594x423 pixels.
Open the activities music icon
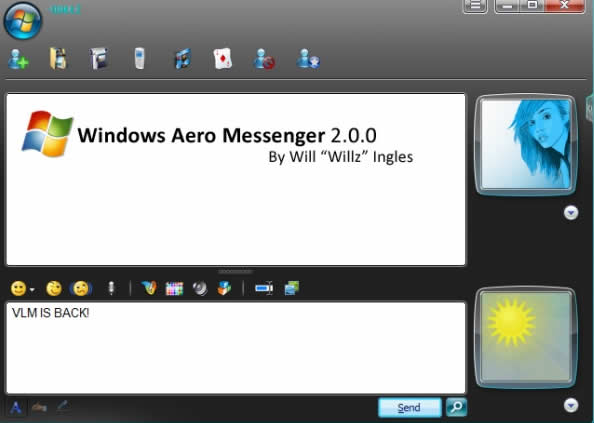(183, 59)
